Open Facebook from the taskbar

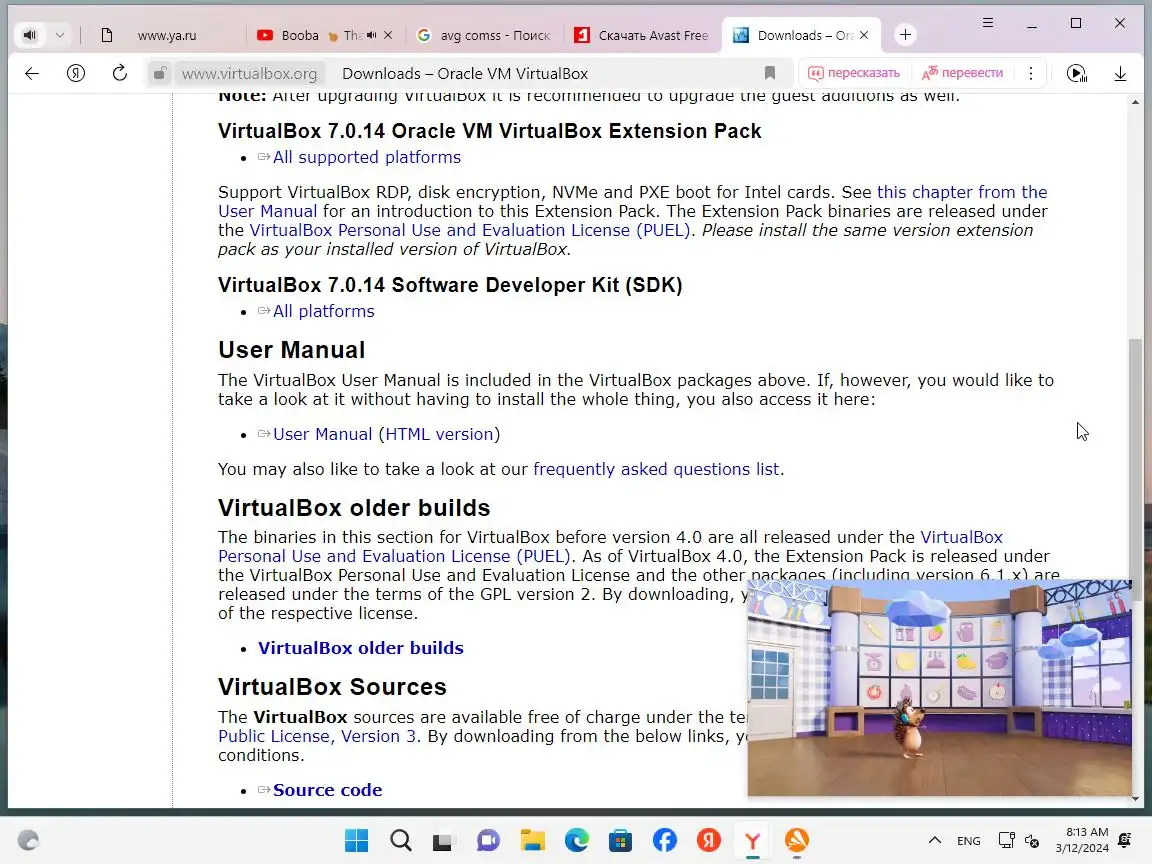click(665, 840)
